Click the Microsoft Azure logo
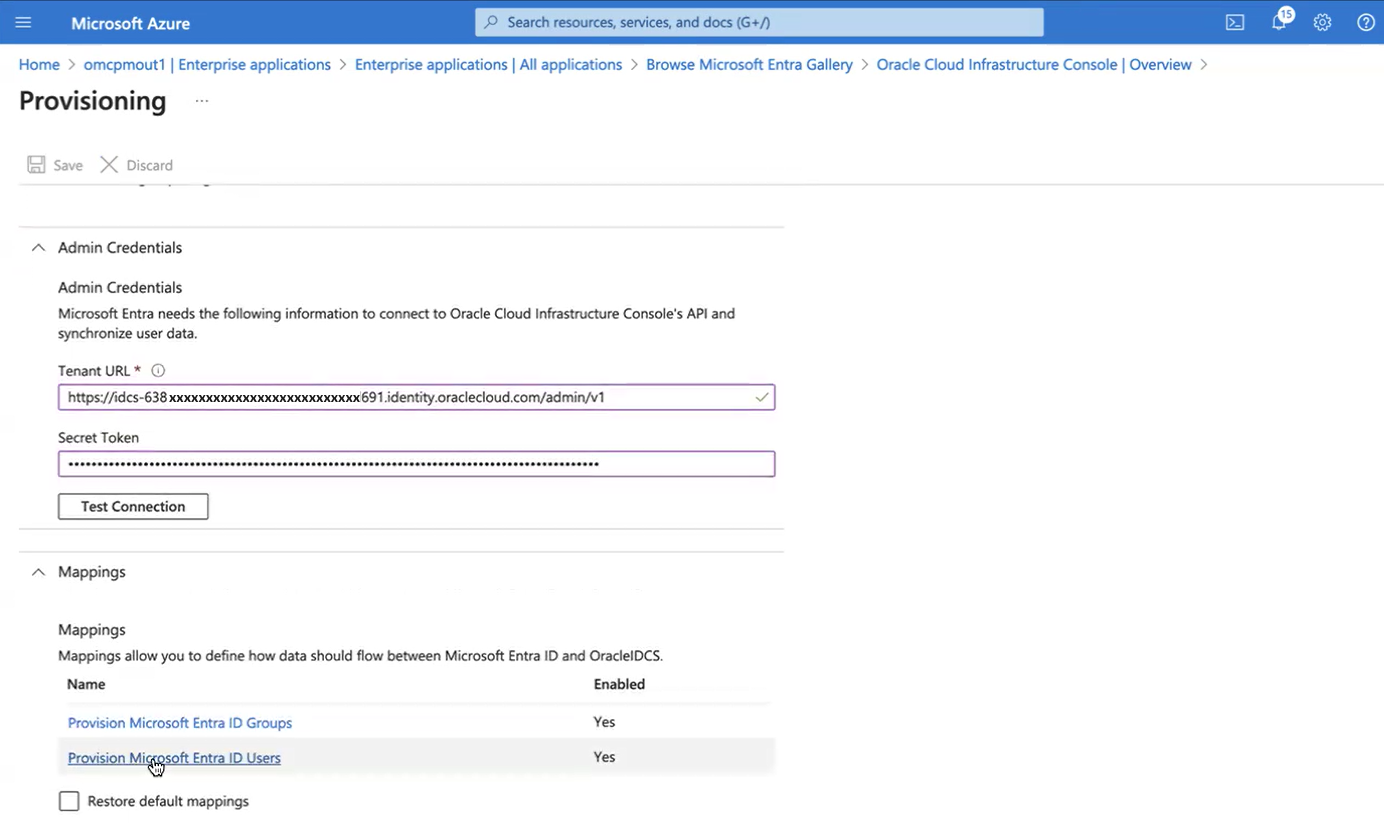The width and height of the screenshot is (1384, 823). pos(130,22)
